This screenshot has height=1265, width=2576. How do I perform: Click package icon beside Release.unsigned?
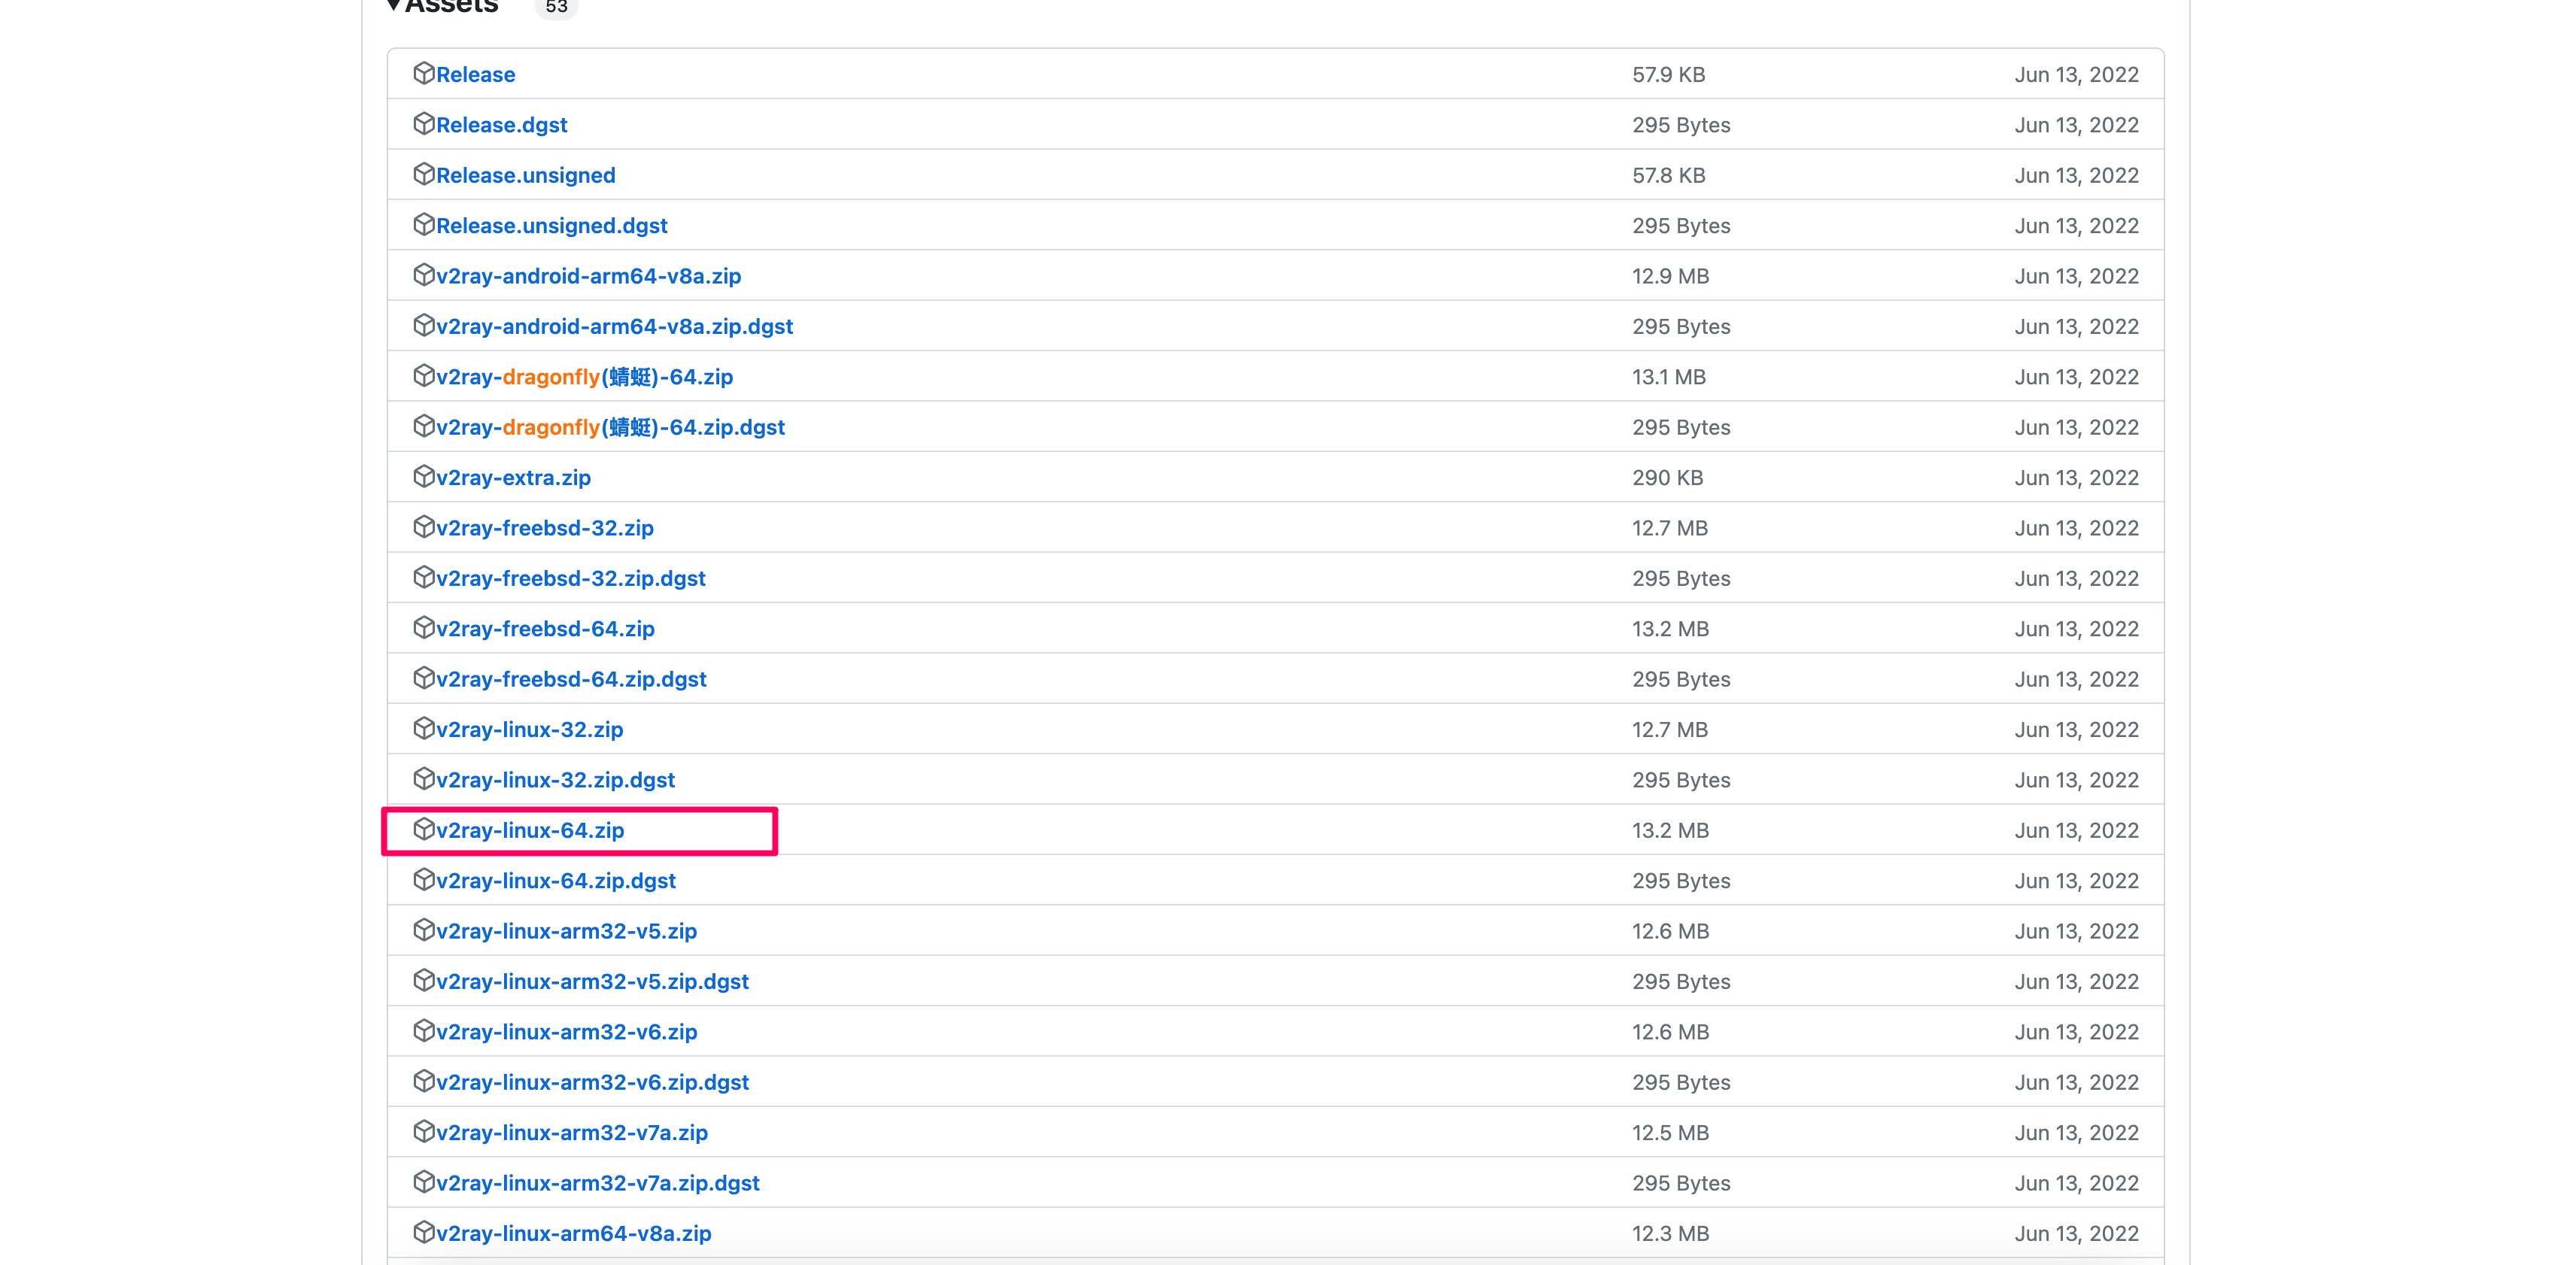click(423, 174)
